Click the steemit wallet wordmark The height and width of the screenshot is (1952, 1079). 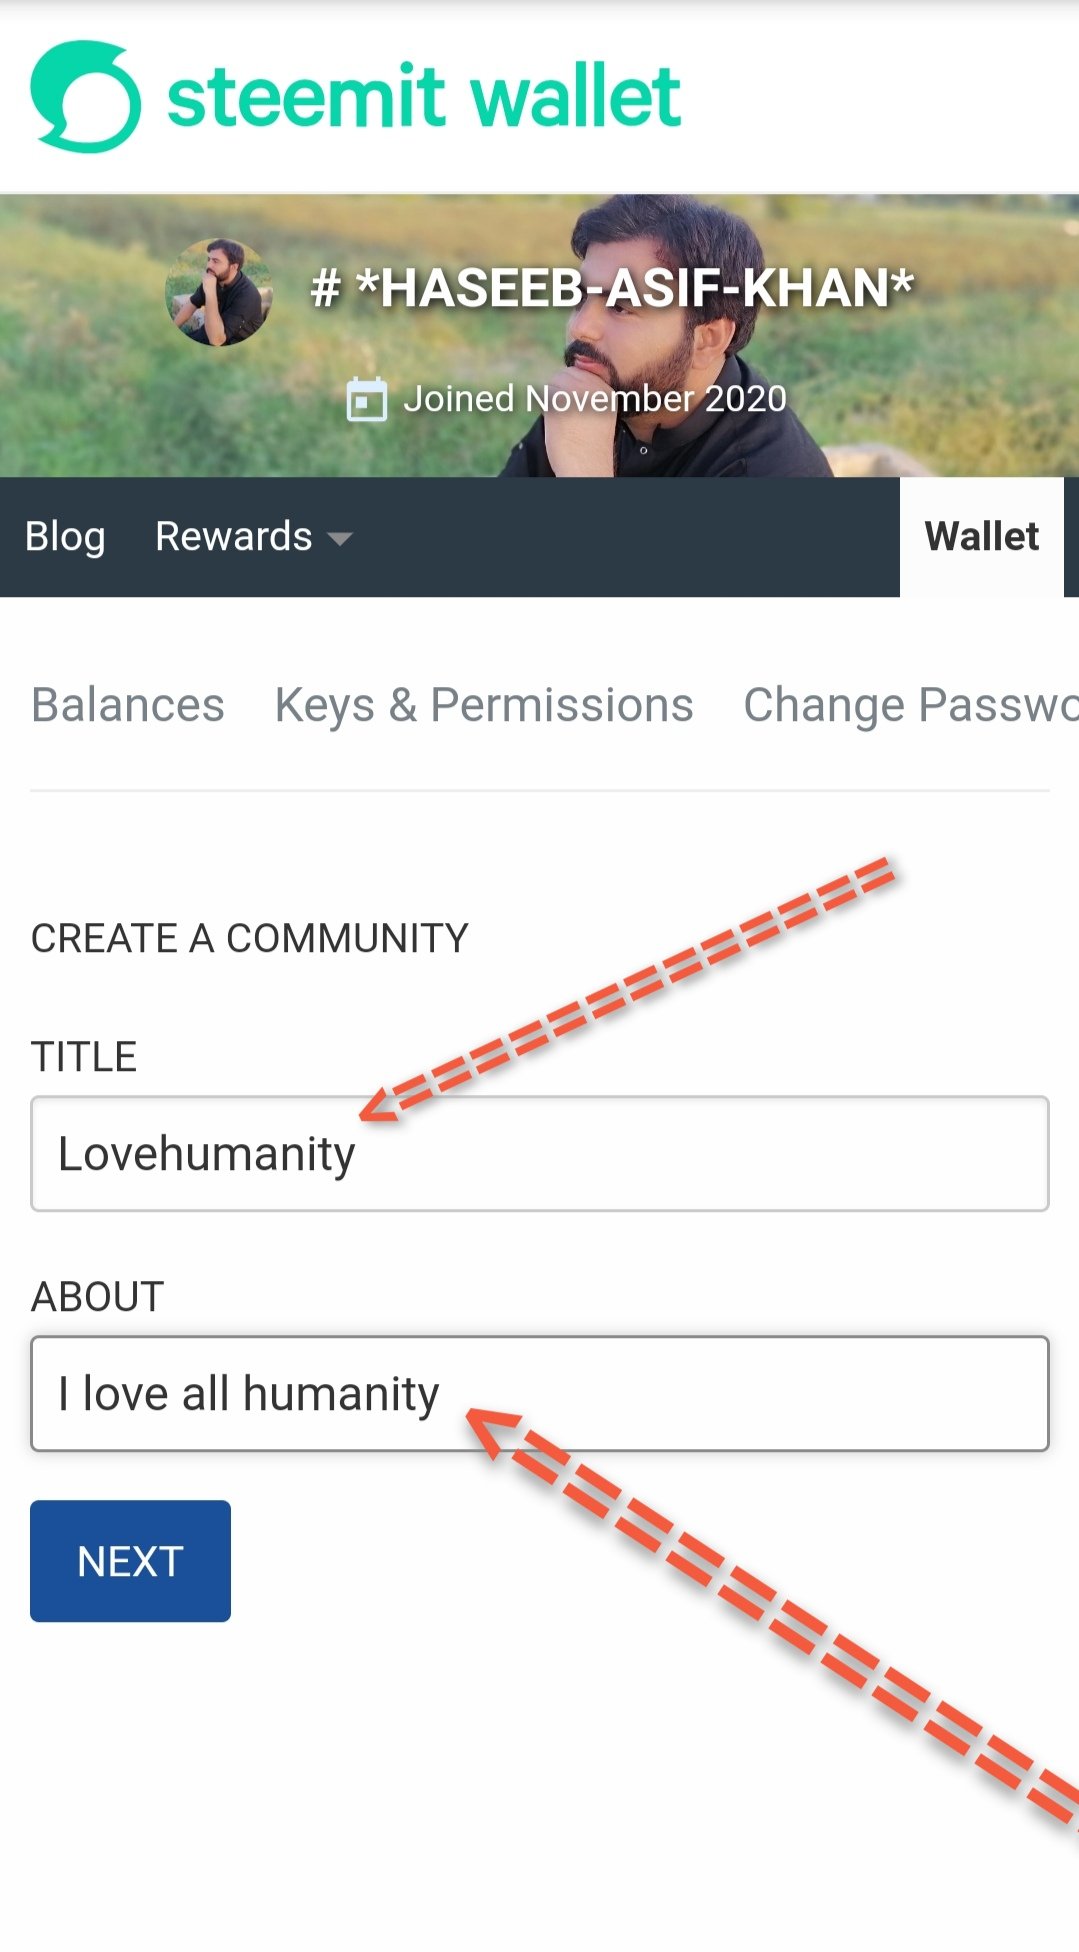[x=424, y=97]
